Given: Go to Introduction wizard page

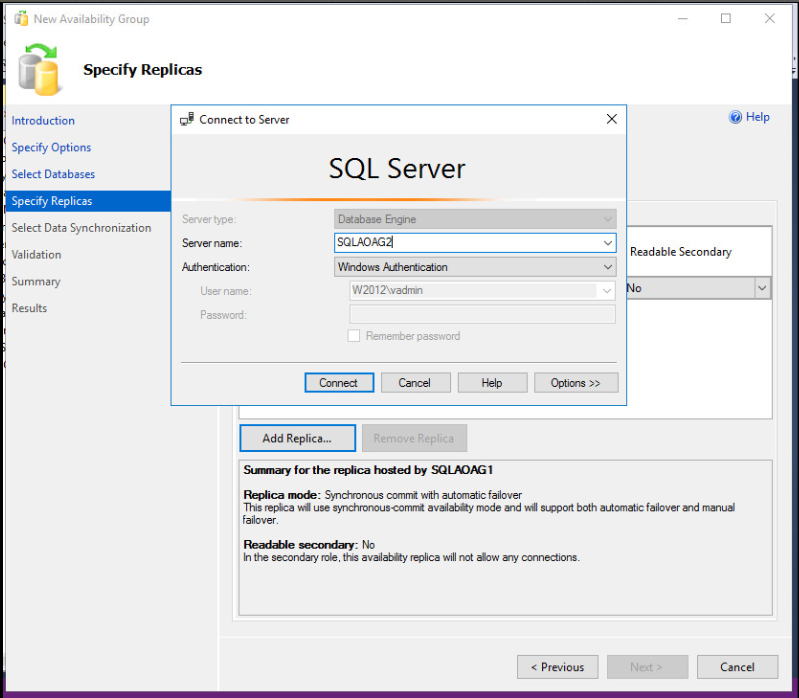Looking at the screenshot, I should pyautogui.click(x=43, y=121).
